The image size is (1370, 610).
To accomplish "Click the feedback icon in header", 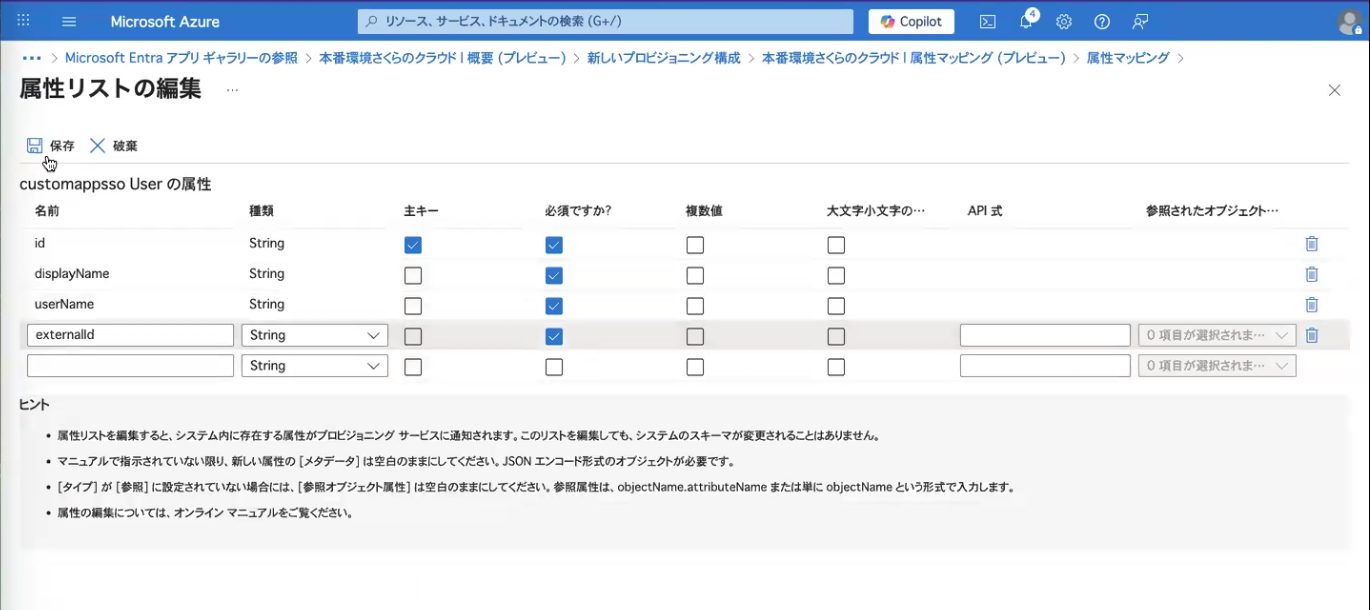I will [x=1140, y=21].
